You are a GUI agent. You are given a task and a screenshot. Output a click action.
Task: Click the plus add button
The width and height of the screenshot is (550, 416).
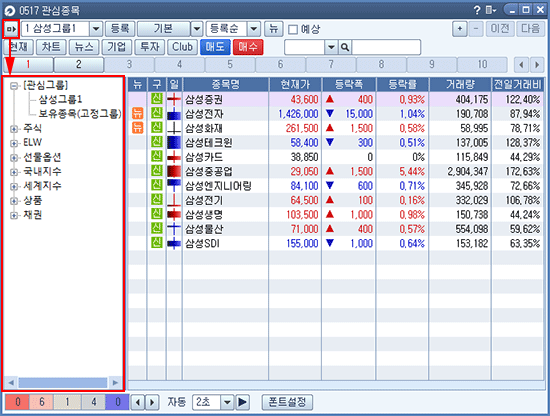[x=460, y=29]
